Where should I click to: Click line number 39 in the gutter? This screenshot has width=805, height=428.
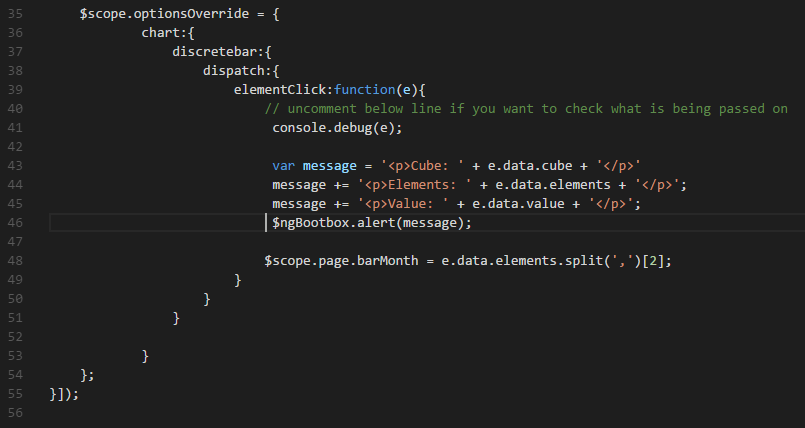click(14, 89)
